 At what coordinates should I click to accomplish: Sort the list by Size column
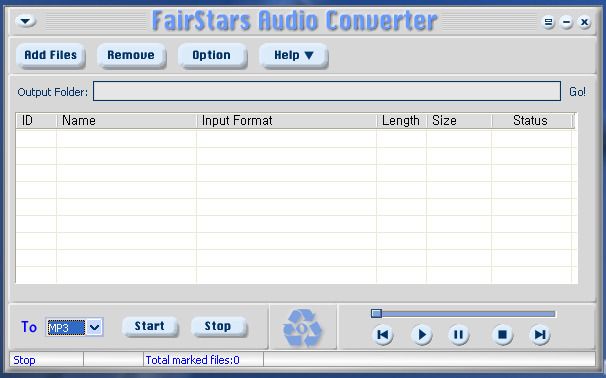pyautogui.click(x=459, y=121)
